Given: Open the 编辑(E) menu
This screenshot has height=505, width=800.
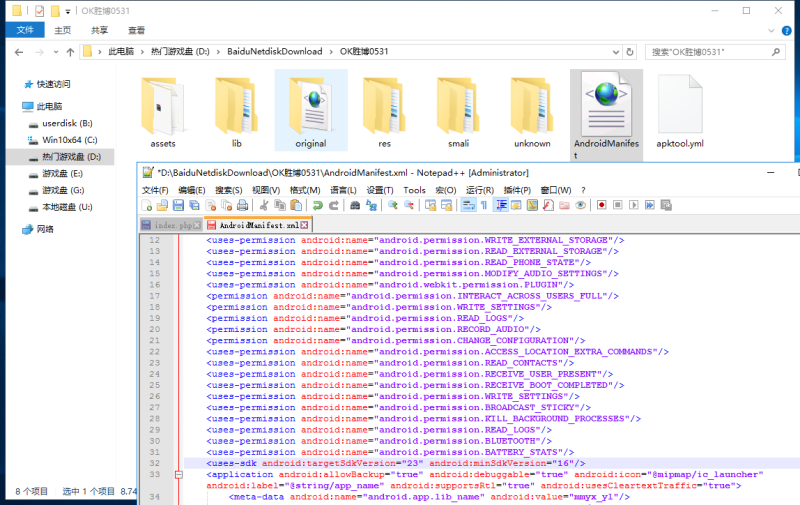Looking at the screenshot, I should [191, 190].
